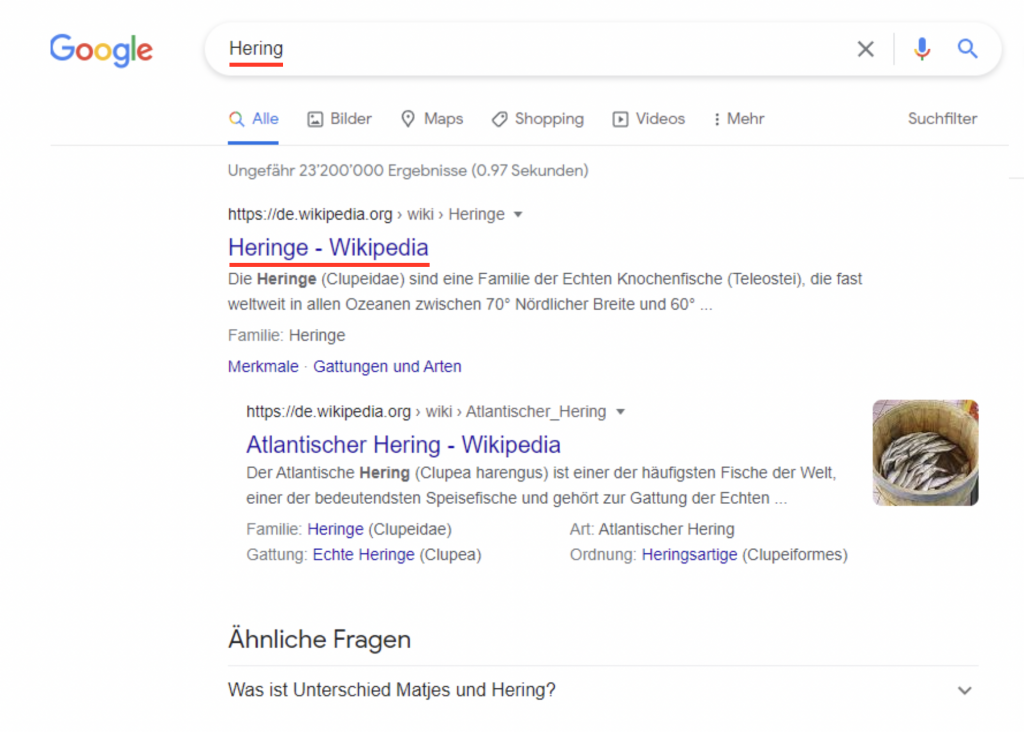Click the 'Art: Atlantischer Hering' text
This screenshot has height=732, width=1024.
[x=652, y=529]
